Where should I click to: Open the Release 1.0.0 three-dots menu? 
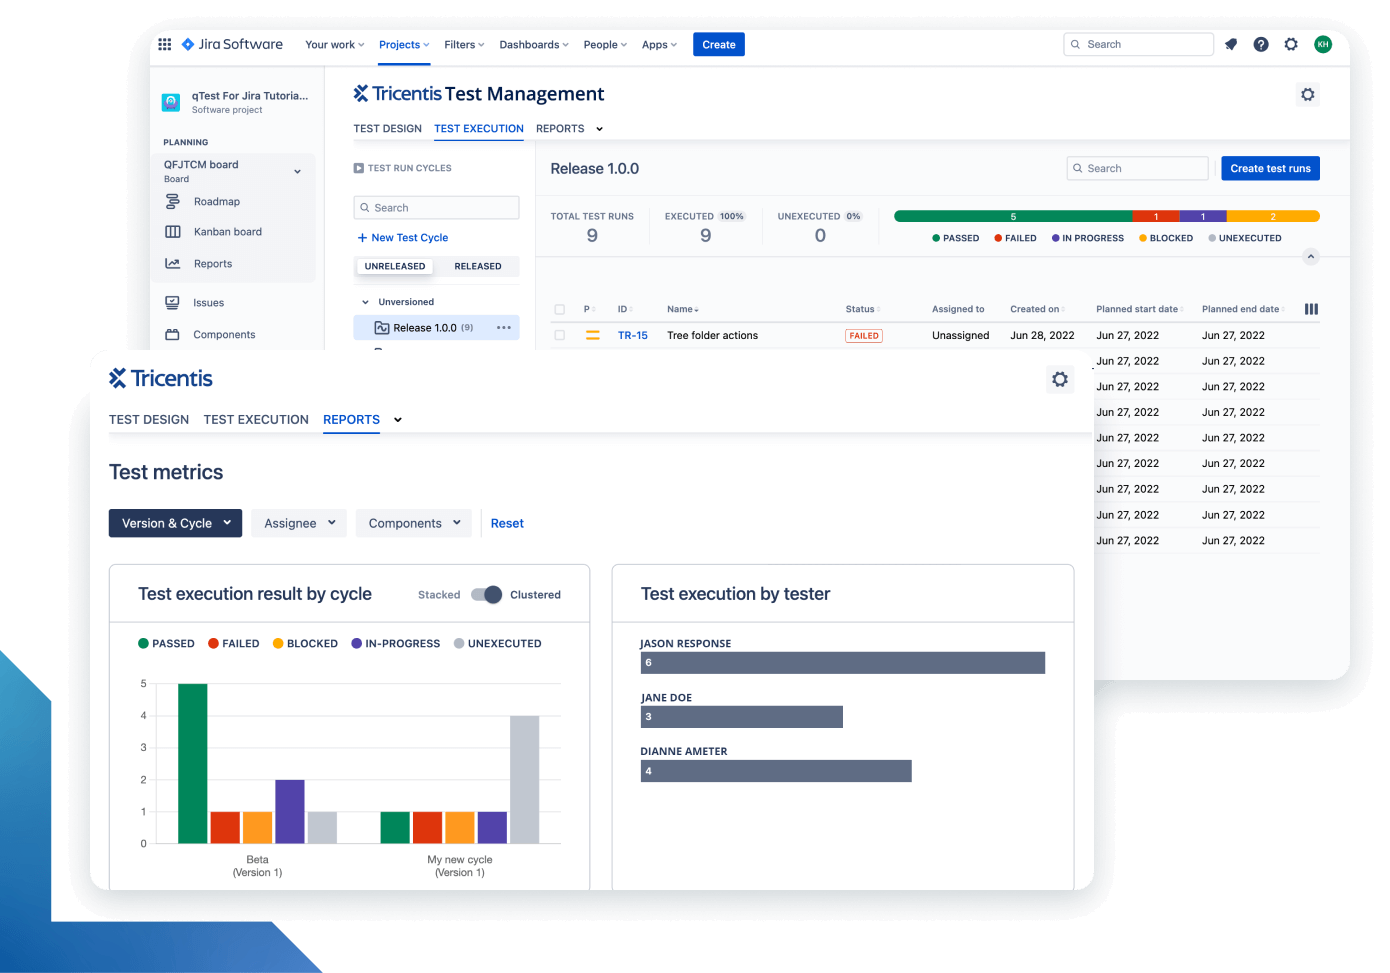coord(504,328)
